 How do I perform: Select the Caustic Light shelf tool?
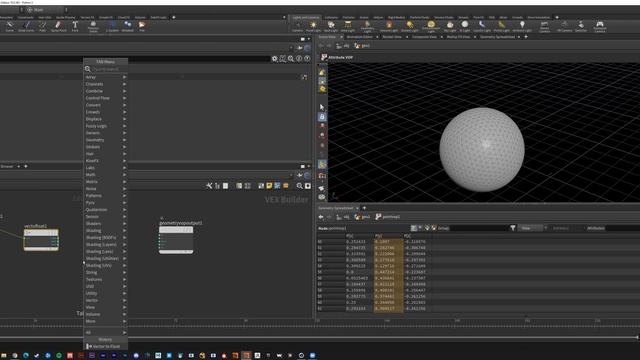[482, 27]
